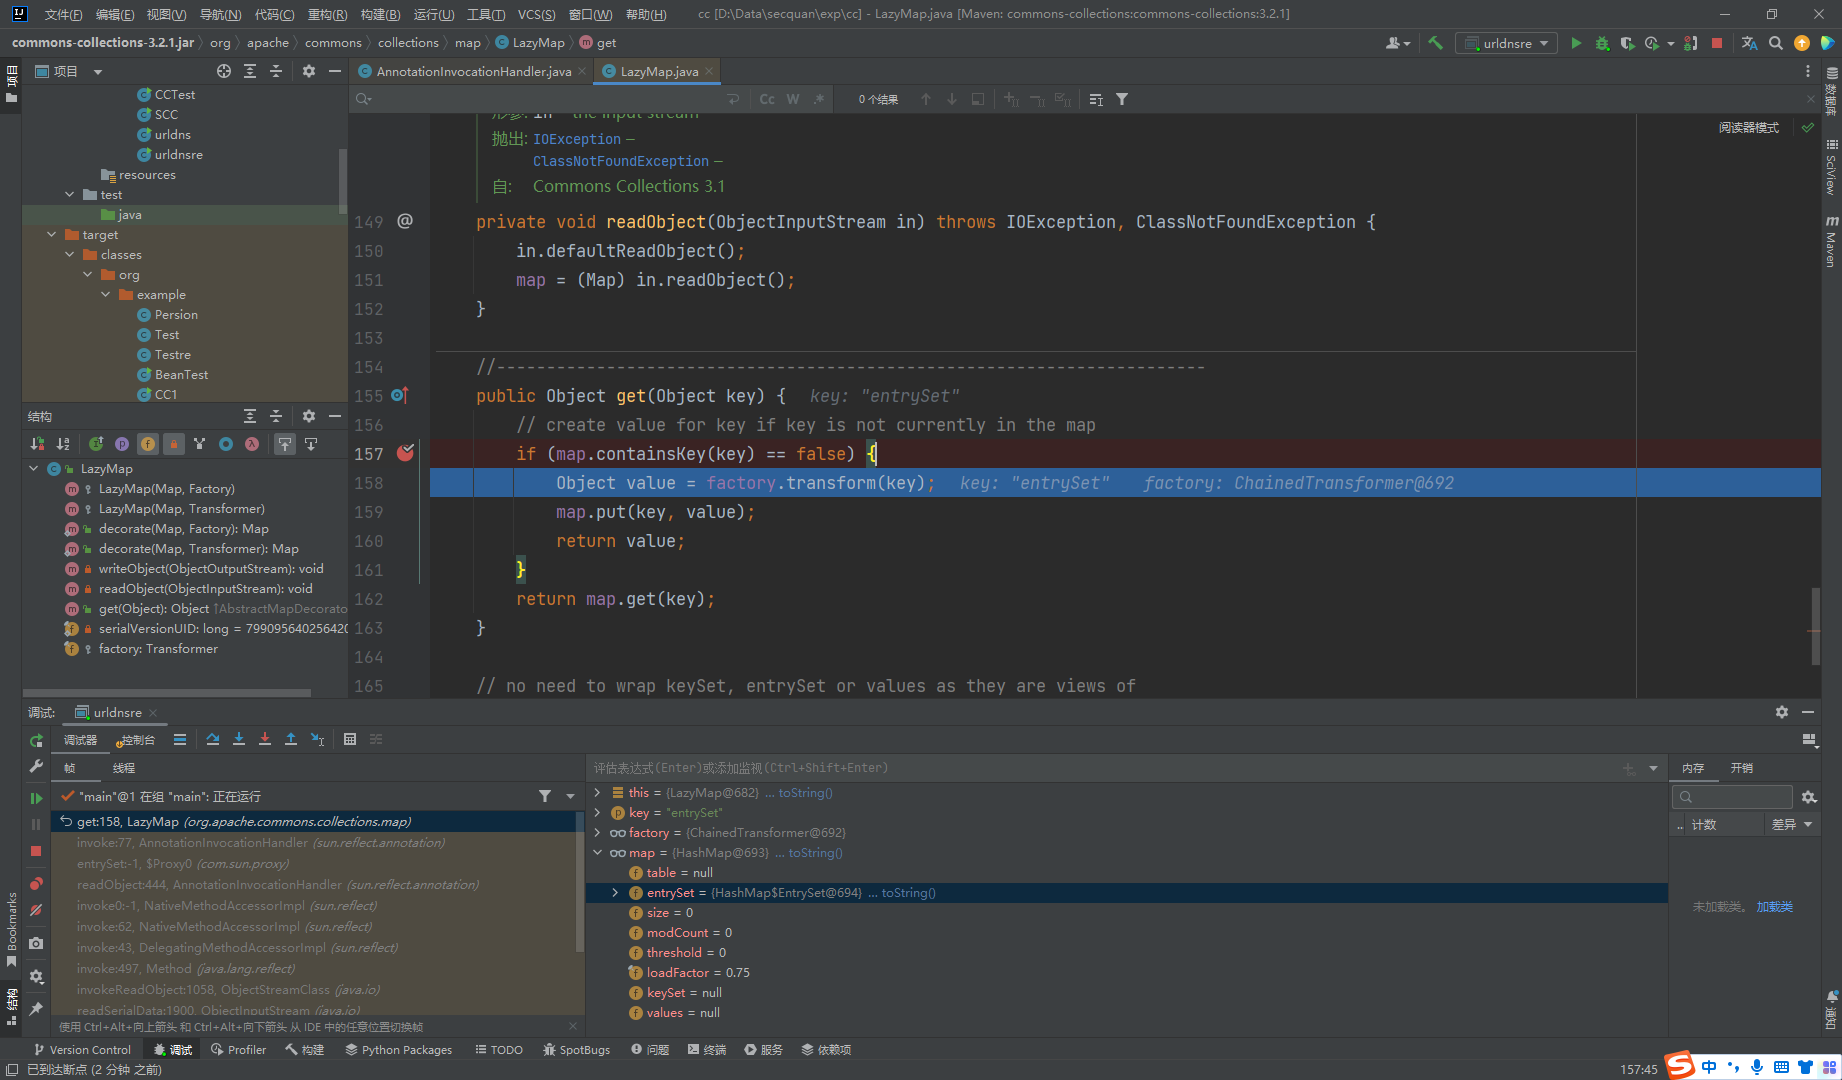Open the 运行(U) Run menu

433,14
